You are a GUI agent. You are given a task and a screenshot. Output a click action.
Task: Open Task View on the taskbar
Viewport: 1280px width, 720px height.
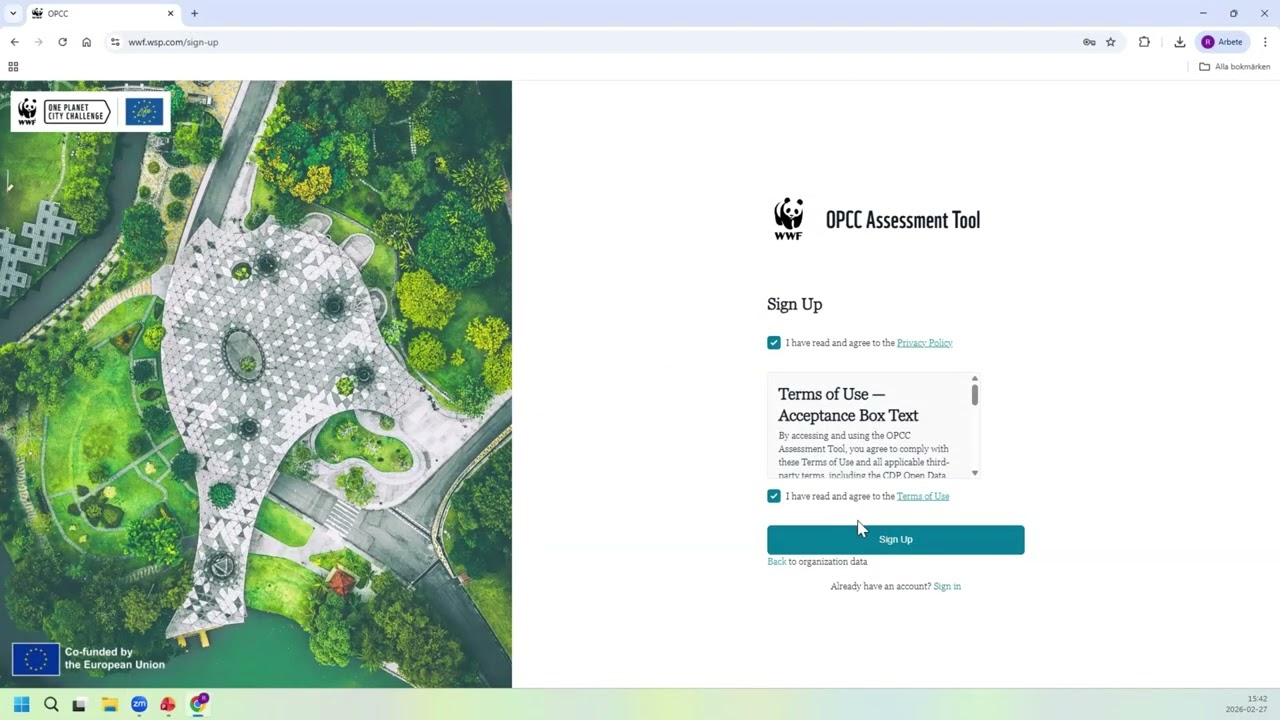79,704
